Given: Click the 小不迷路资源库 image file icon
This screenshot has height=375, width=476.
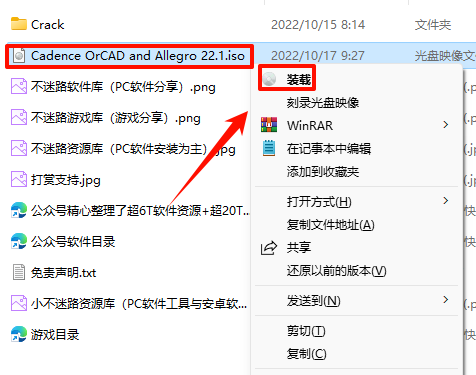Looking at the screenshot, I should click(x=19, y=303).
